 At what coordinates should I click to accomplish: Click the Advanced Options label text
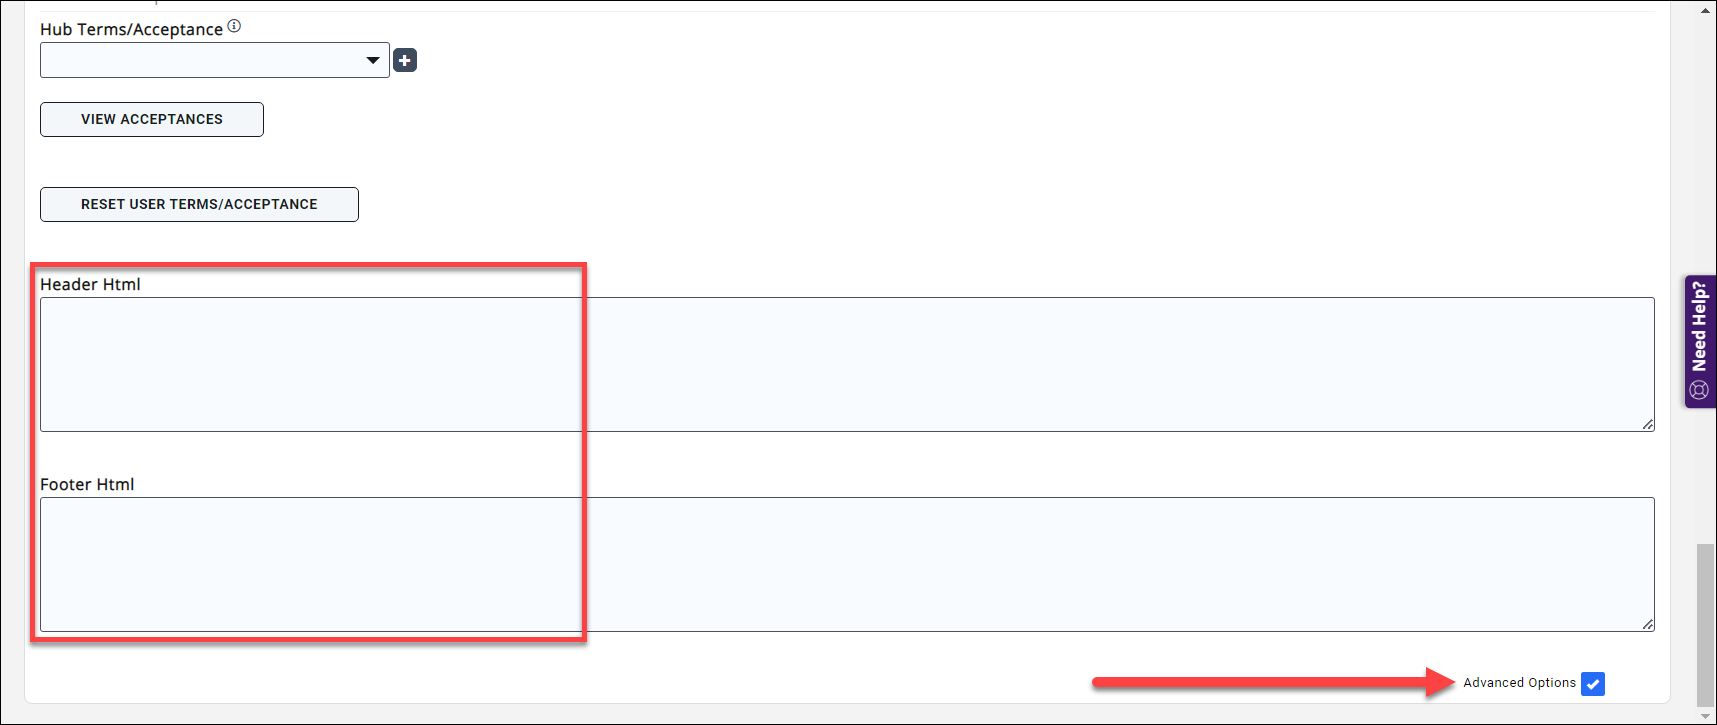pyautogui.click(x=1519, y=683)
